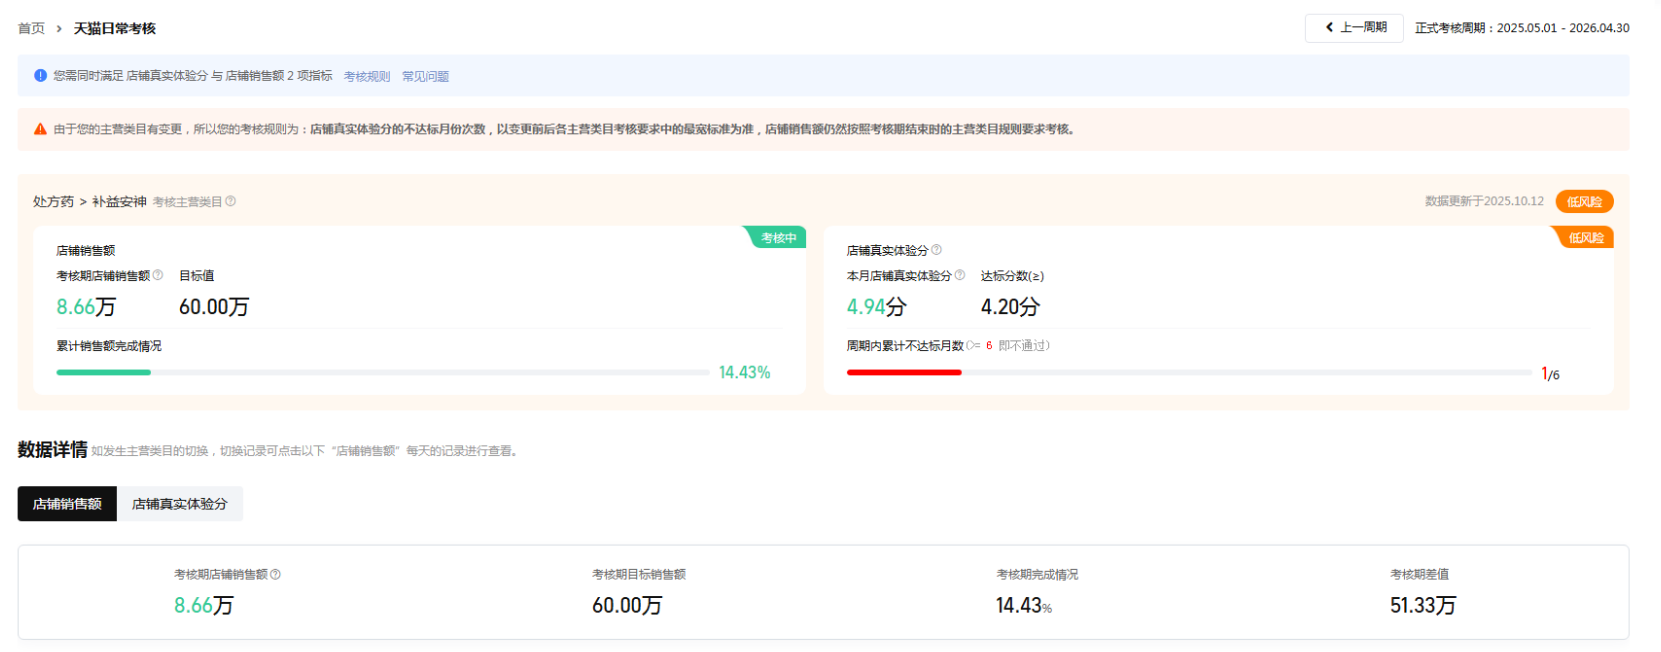This screenshot has width=1661, height=652.
Task: Click help icon beside 本月店铺真实体验分
Action: (960, 275)
